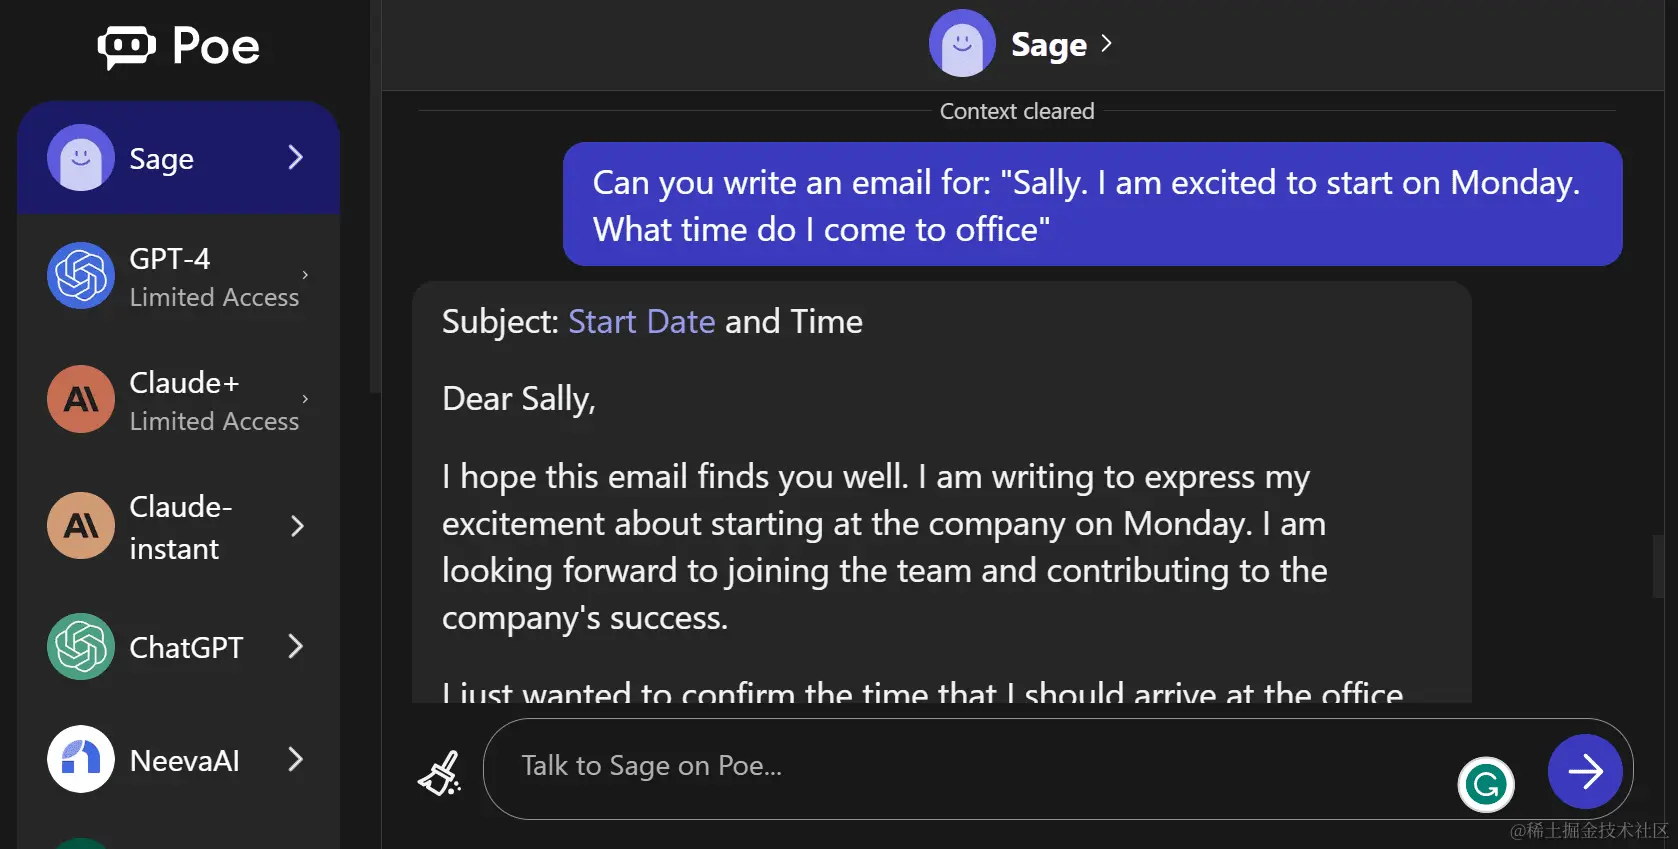The width and height of the screenshot is (1678, 849).
Task: Expand the Claude-instant chevron arrow
Action: point(297,526)
